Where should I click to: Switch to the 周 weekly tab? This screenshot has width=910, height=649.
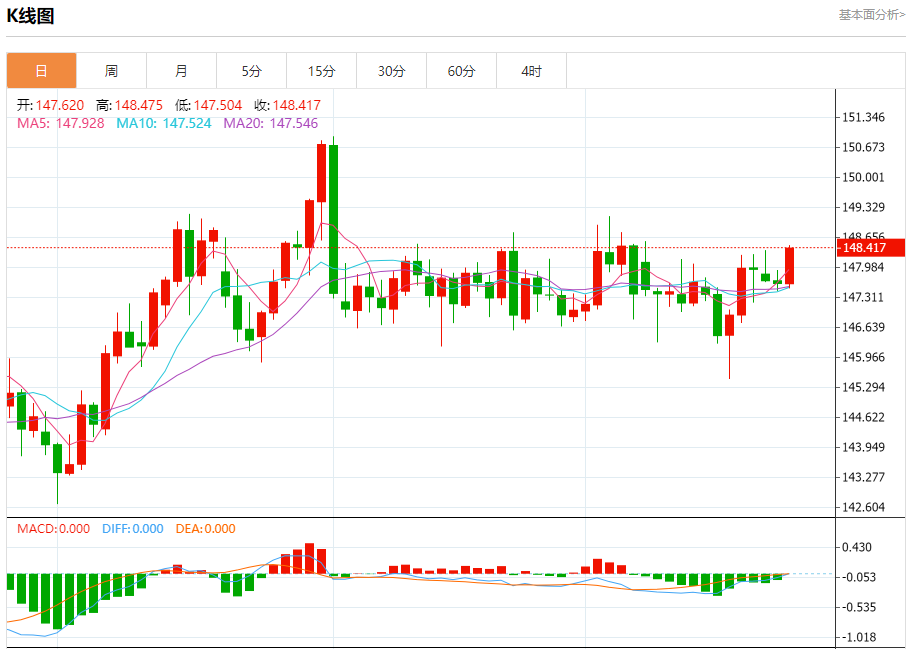(111, 71)
